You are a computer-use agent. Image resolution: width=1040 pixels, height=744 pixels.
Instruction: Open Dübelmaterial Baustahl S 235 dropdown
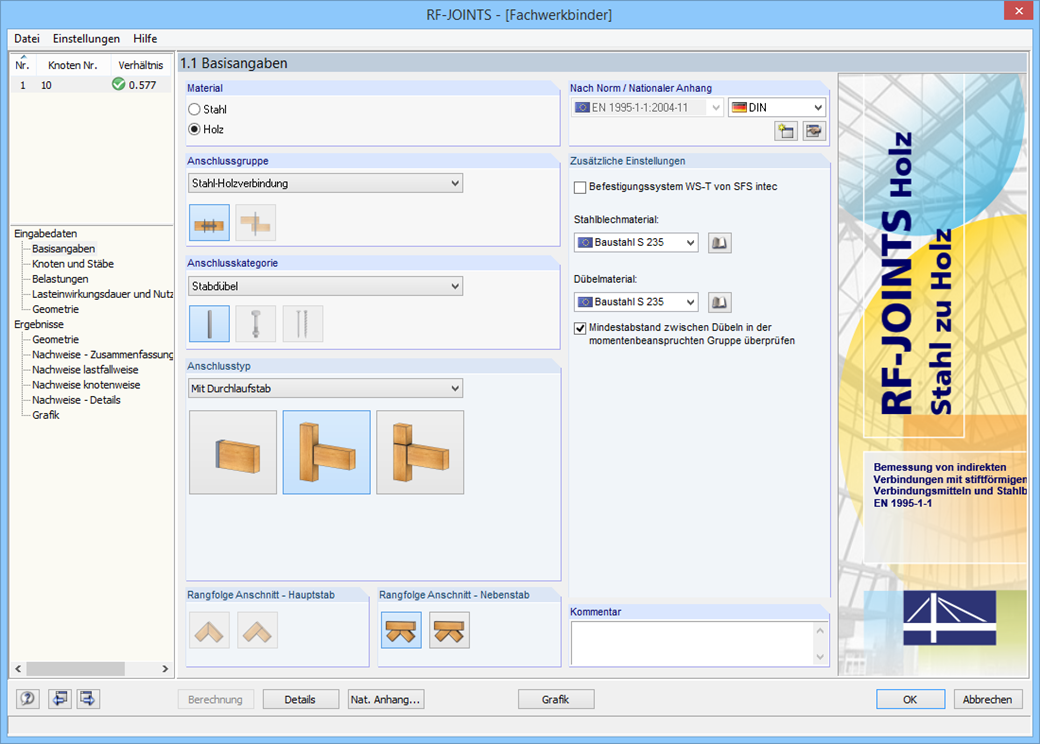tap(636, 302)
